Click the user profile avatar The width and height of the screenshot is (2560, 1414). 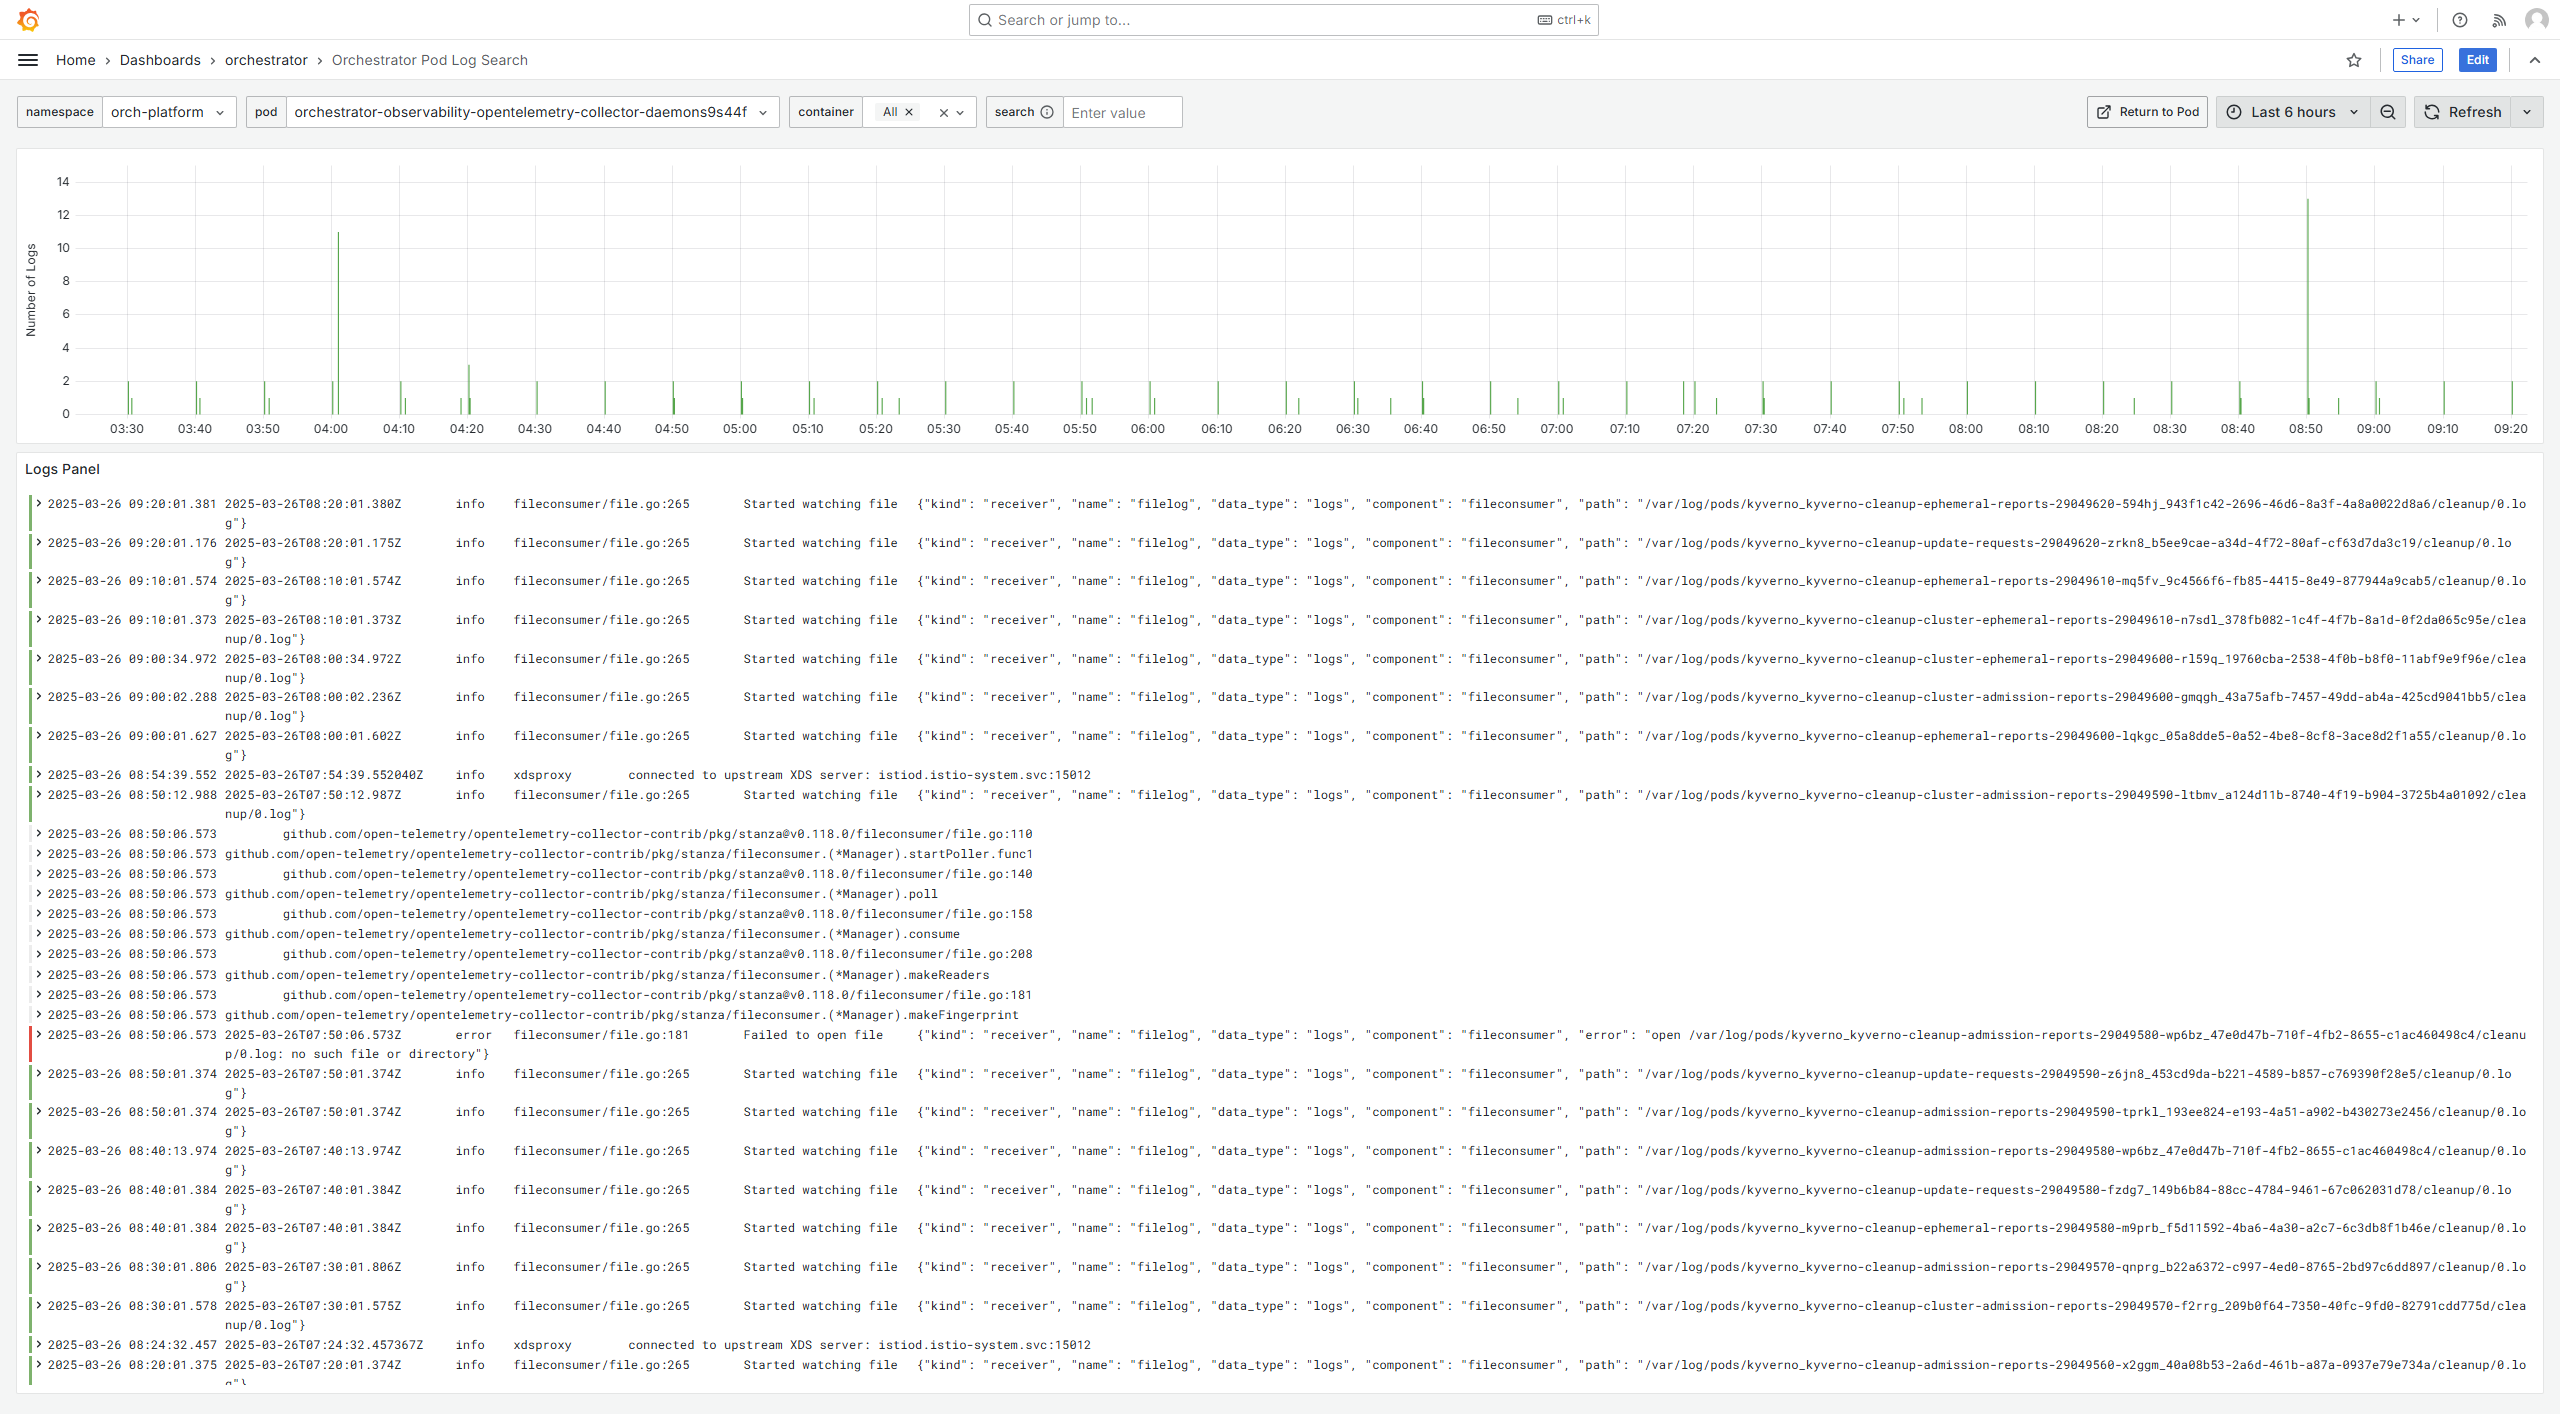click(2536, 20)
